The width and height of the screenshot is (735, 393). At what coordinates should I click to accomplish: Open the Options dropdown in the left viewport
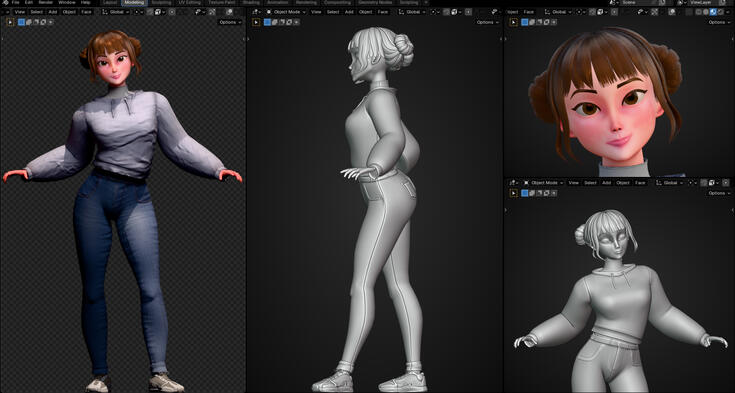(230, 22)
